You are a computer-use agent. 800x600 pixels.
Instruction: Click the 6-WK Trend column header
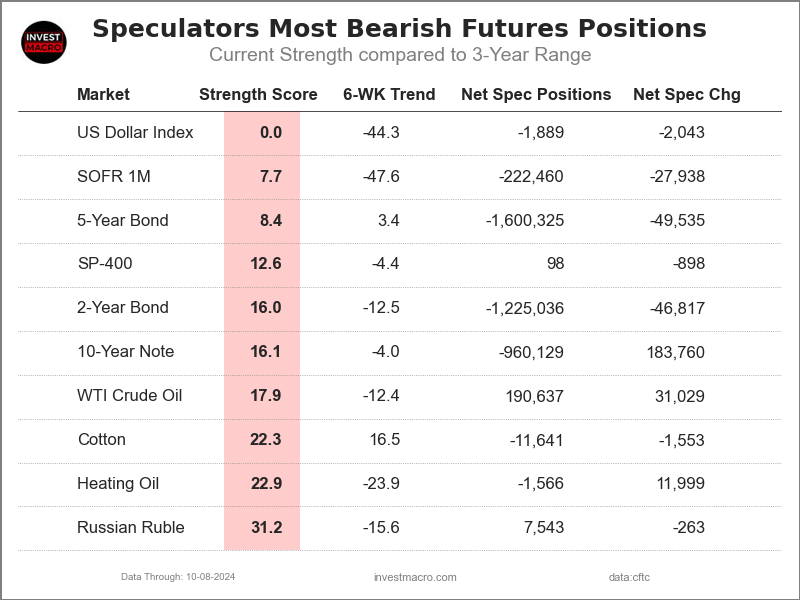(388, 95)
